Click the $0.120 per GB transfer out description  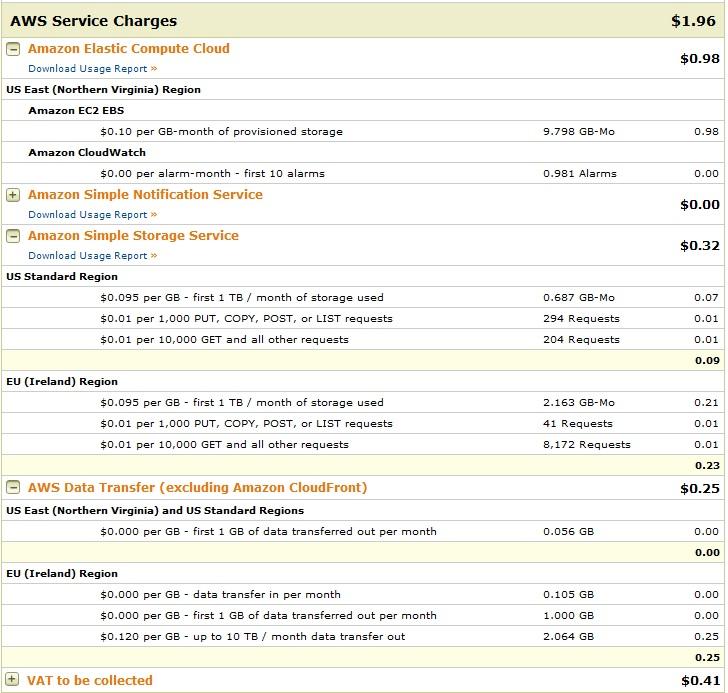pyautogui.click(x=253, y=637)
